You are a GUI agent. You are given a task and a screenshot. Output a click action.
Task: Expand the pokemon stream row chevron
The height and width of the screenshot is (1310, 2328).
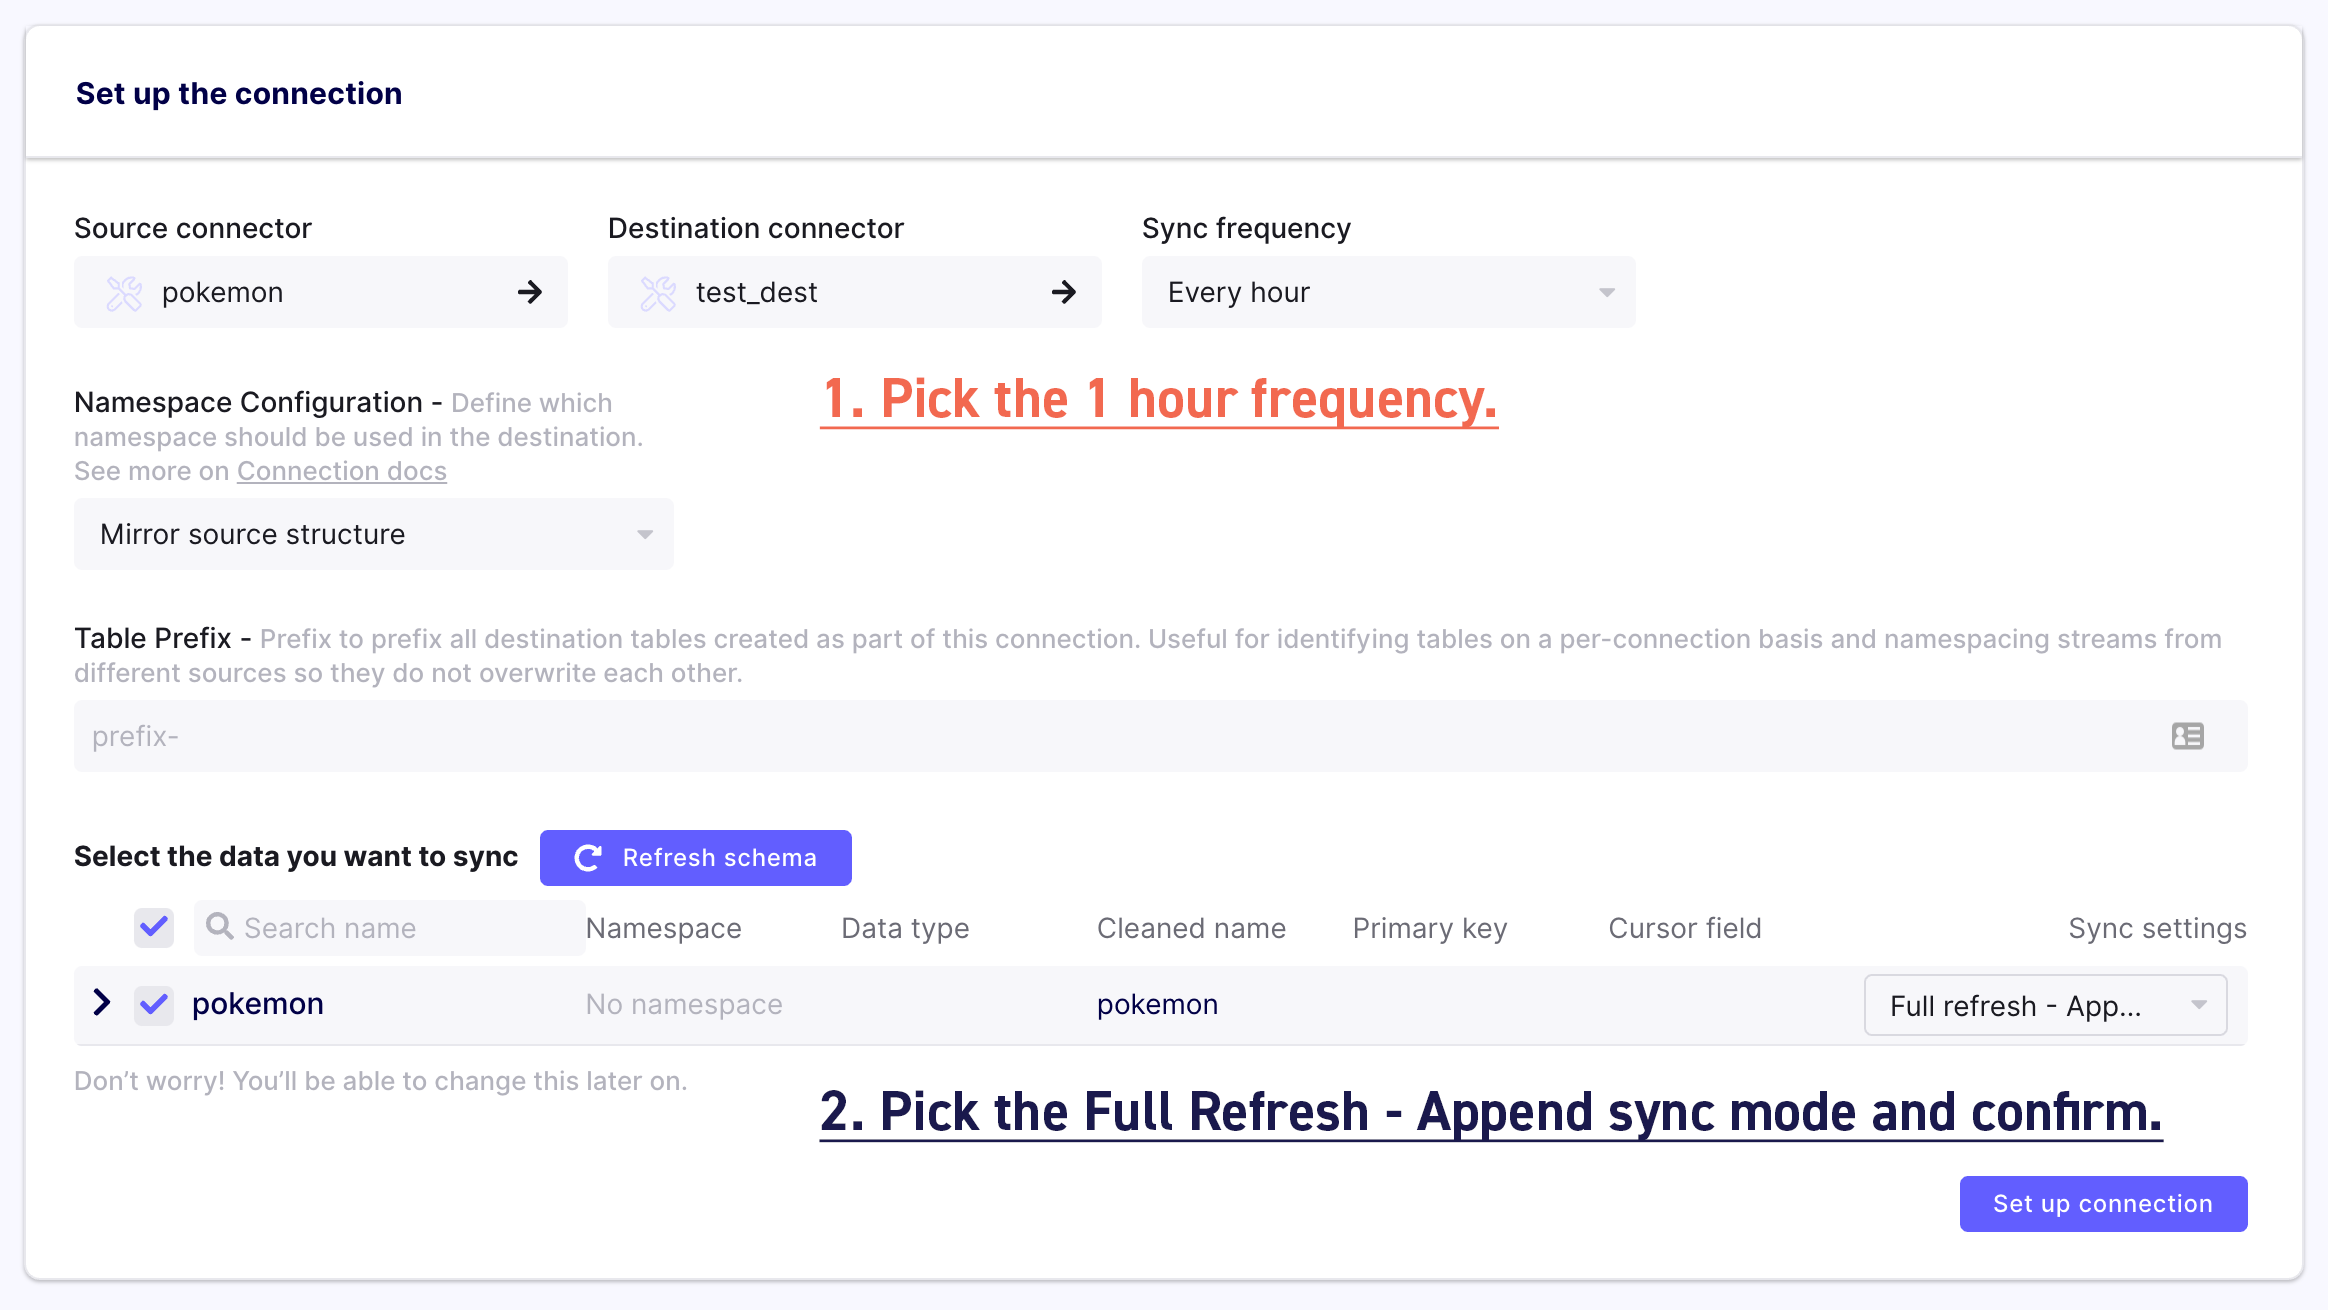(101, 1002)
